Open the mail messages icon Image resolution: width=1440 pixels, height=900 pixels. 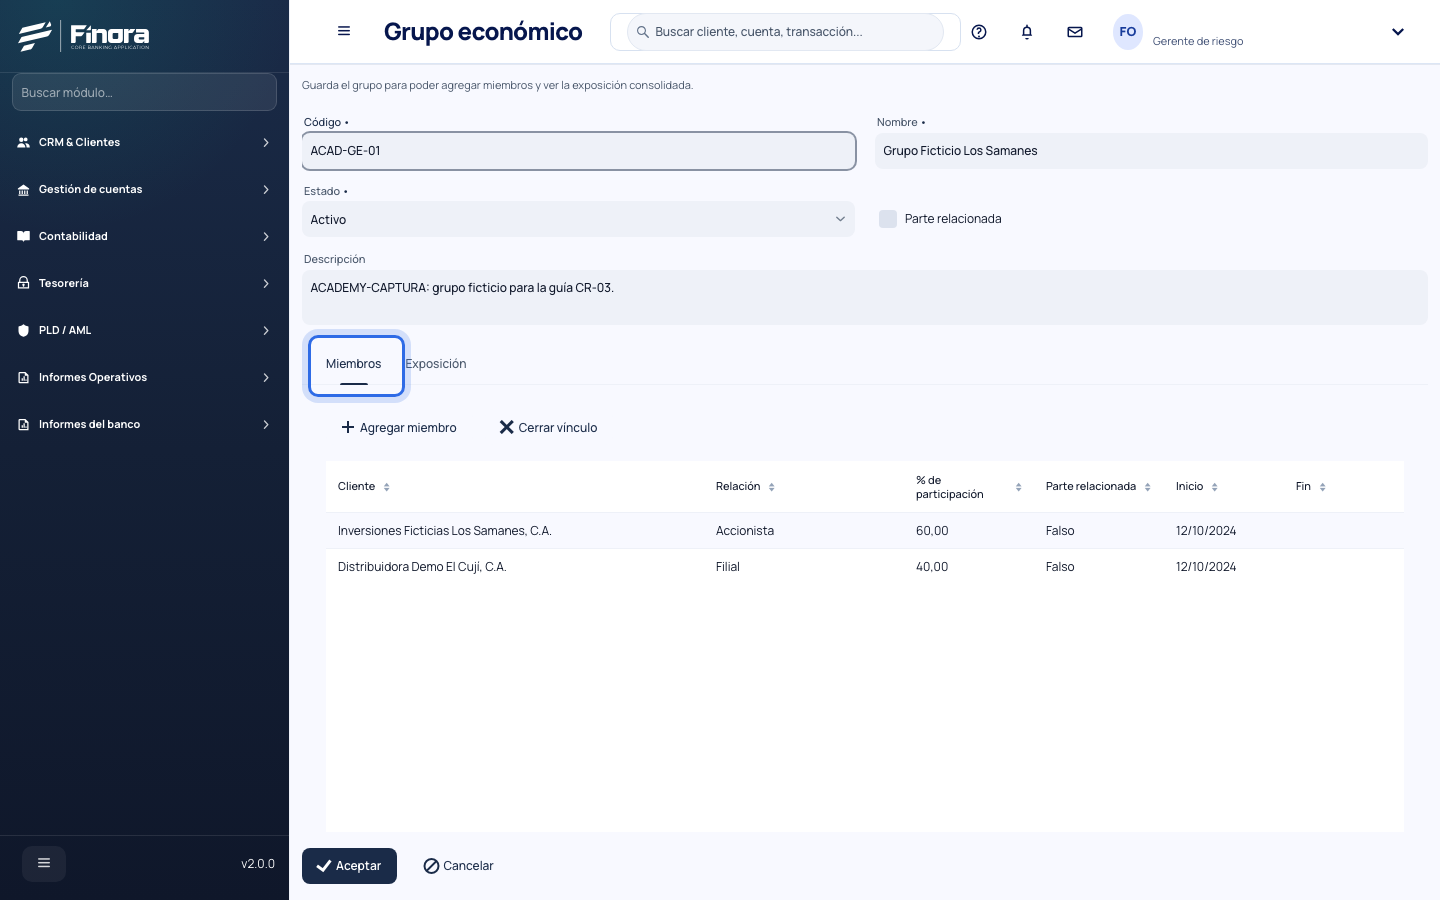1075,32
